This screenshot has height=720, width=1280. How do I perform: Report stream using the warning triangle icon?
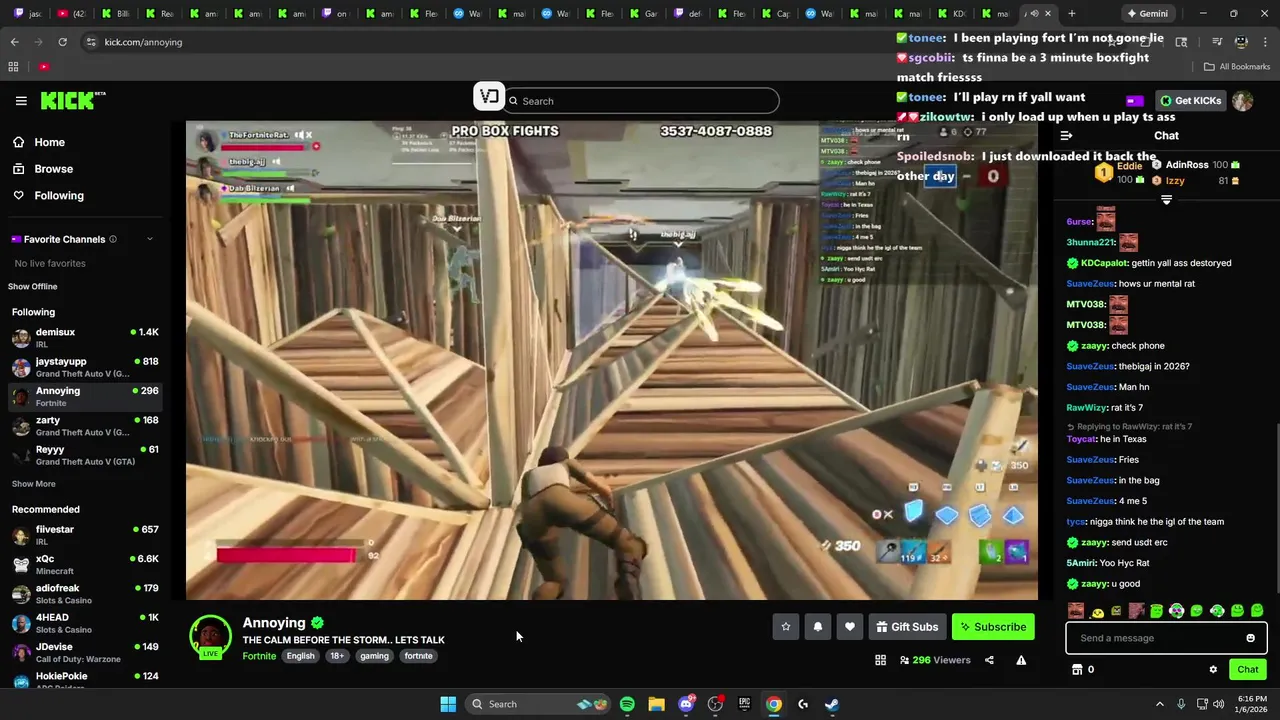(1021, 660)
